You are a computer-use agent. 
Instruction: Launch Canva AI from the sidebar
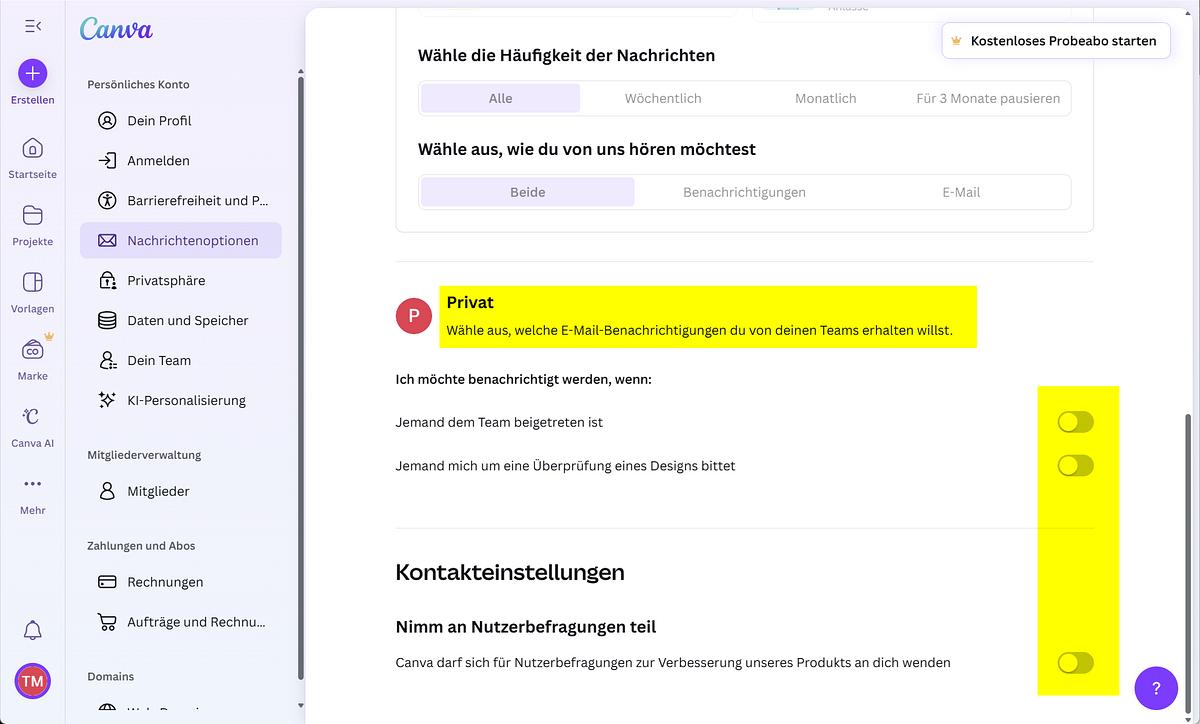click(32, 417)
